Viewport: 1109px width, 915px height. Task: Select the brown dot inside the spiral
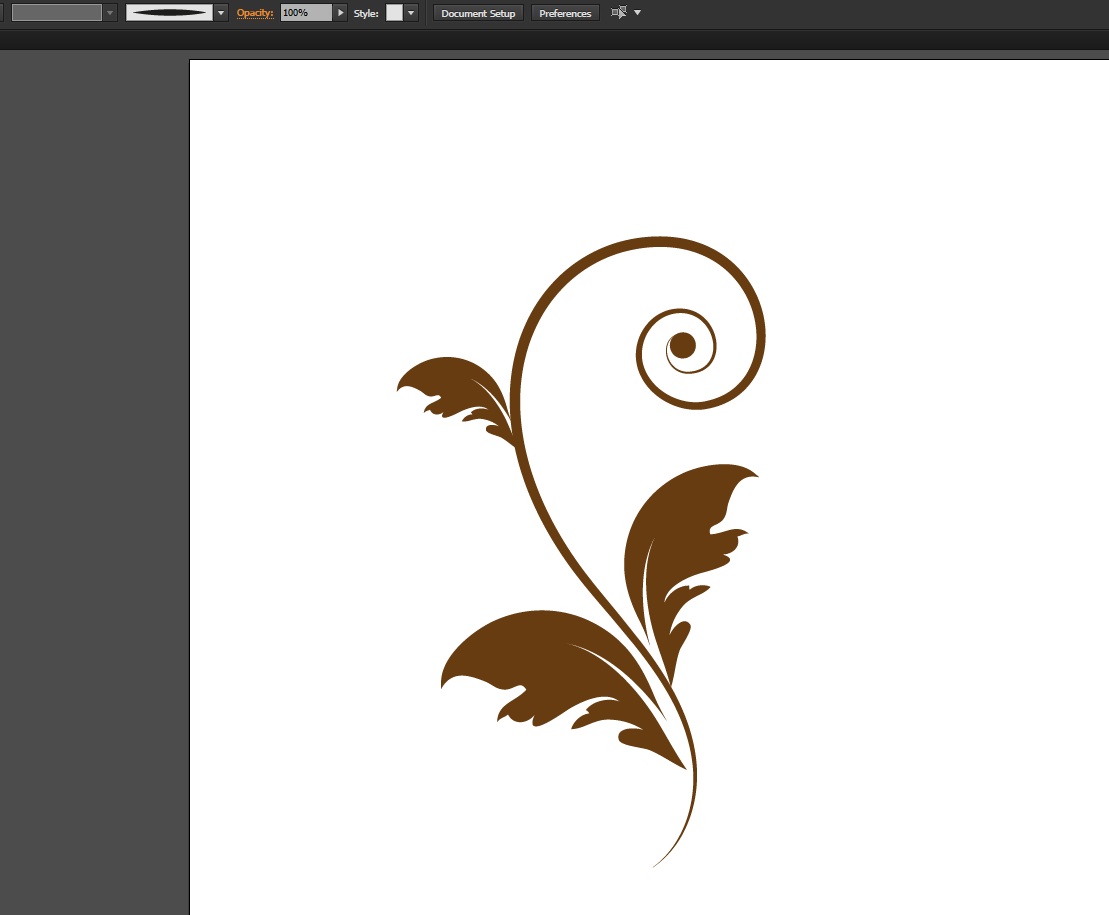coord(682,346)
